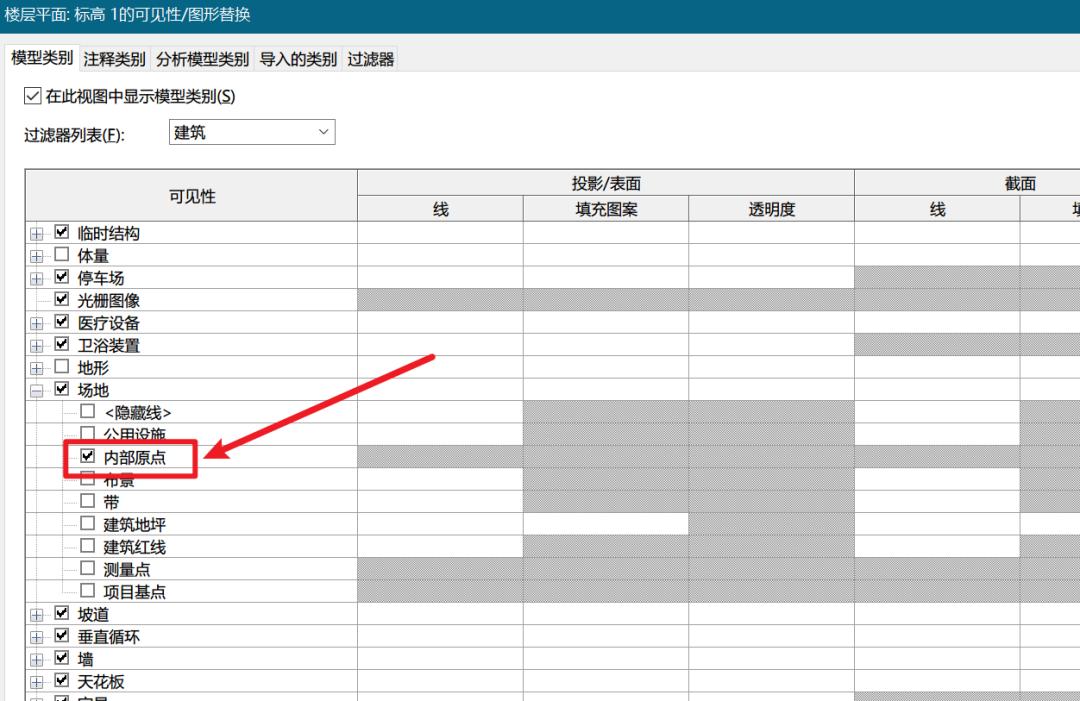Click 临时结构 projection line override cell

(440, 233)
